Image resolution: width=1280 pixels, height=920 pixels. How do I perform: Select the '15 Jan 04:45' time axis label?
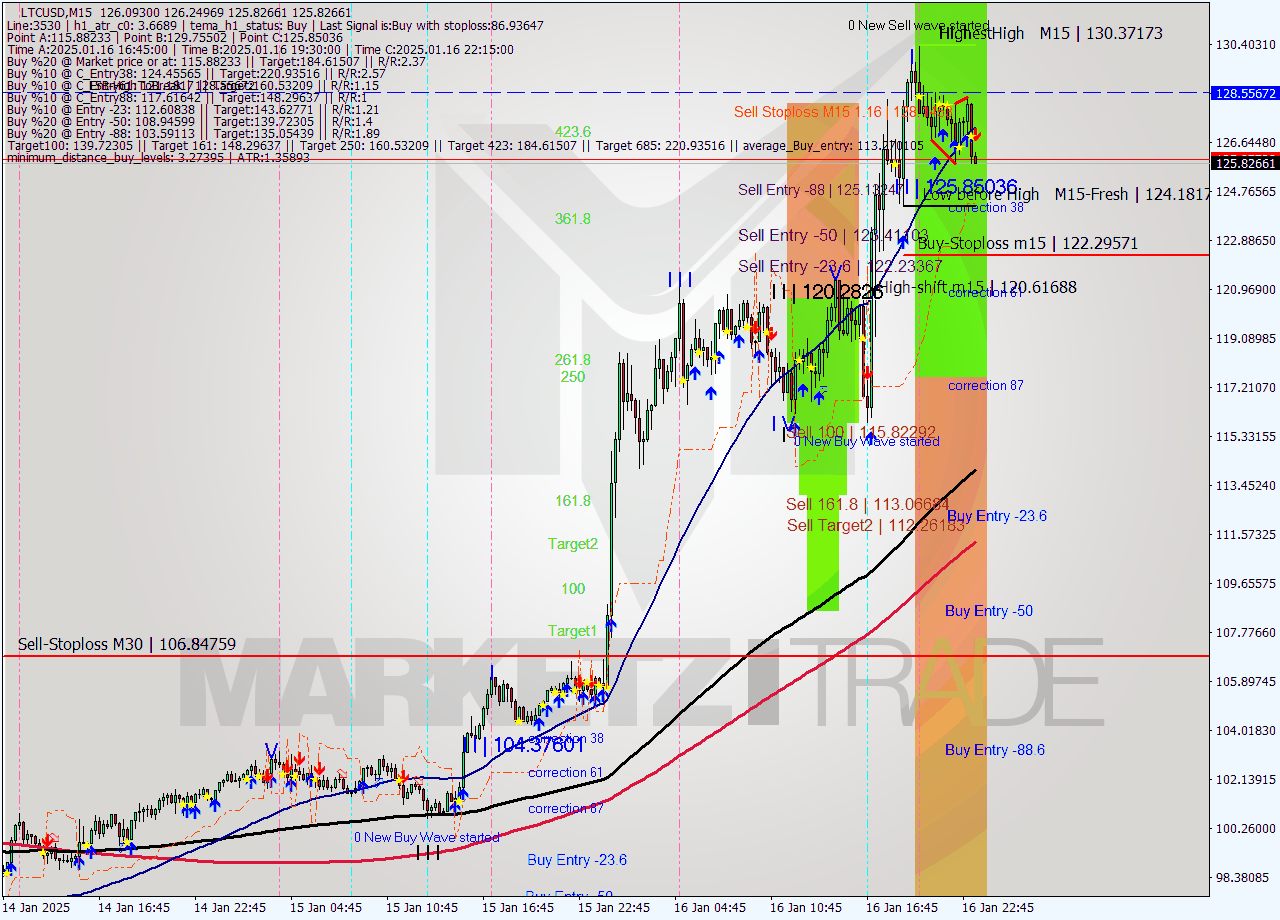[326, 908]
